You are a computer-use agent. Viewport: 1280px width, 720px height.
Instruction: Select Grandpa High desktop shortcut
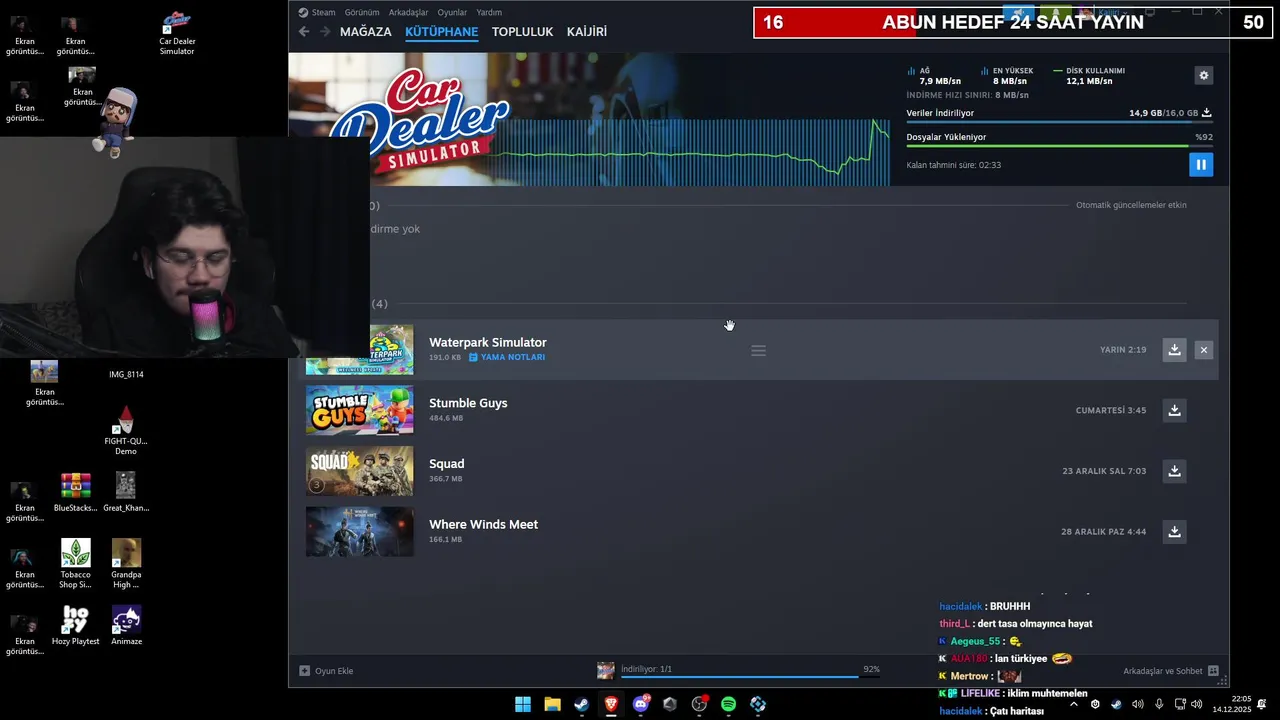pyautogui.click(x=126, y=564)
